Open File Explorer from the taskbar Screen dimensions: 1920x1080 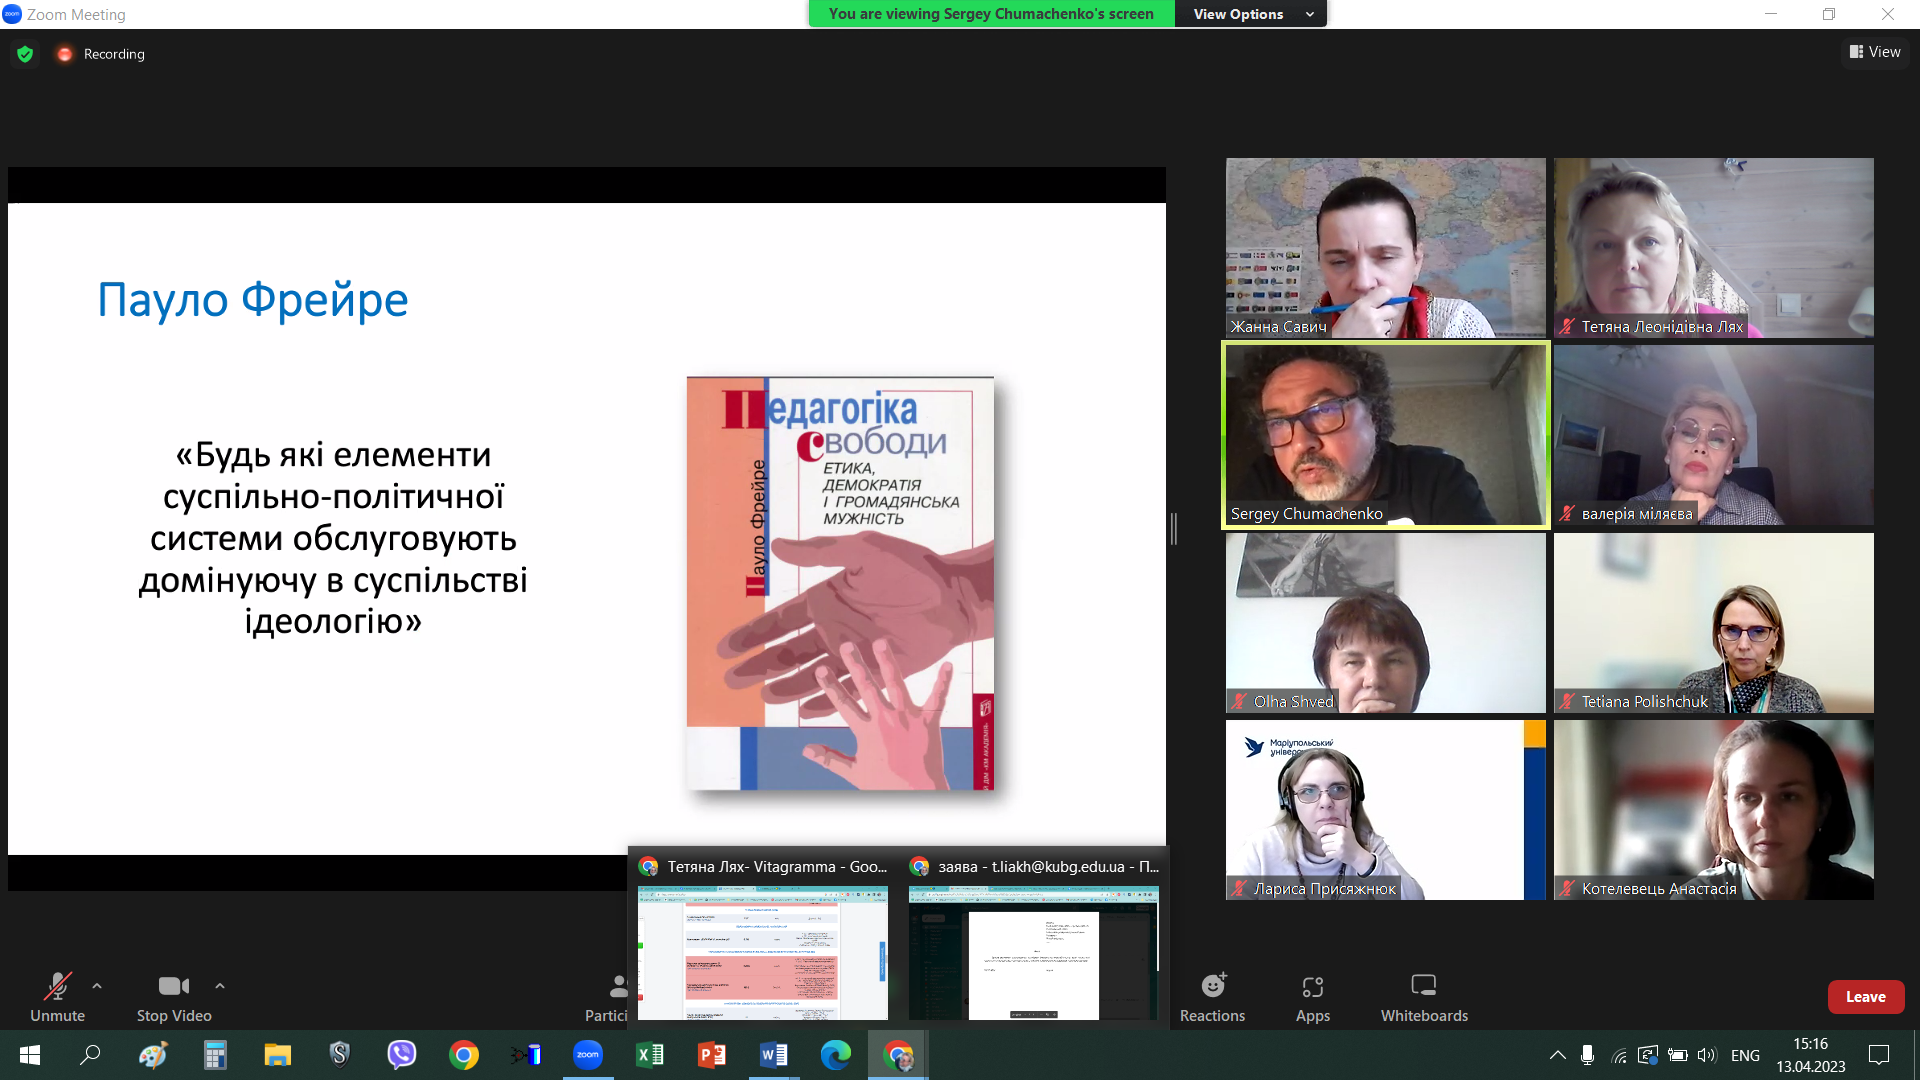click(277, 1055)
